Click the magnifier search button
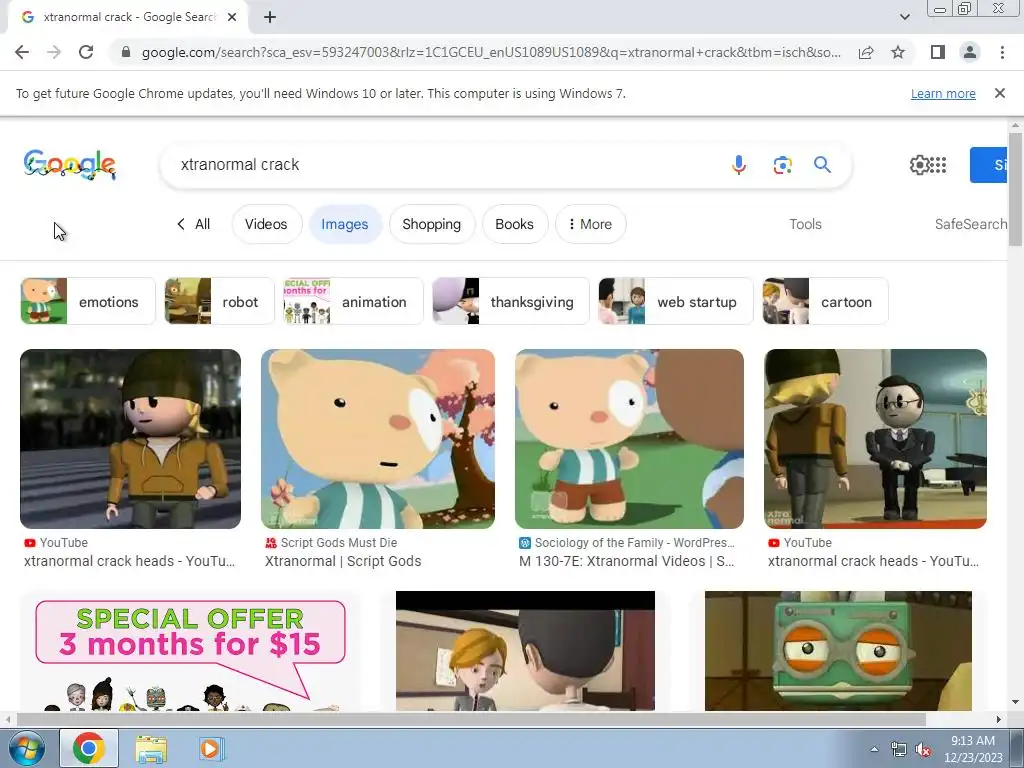 pyautogui.click(x=822, y=165)
